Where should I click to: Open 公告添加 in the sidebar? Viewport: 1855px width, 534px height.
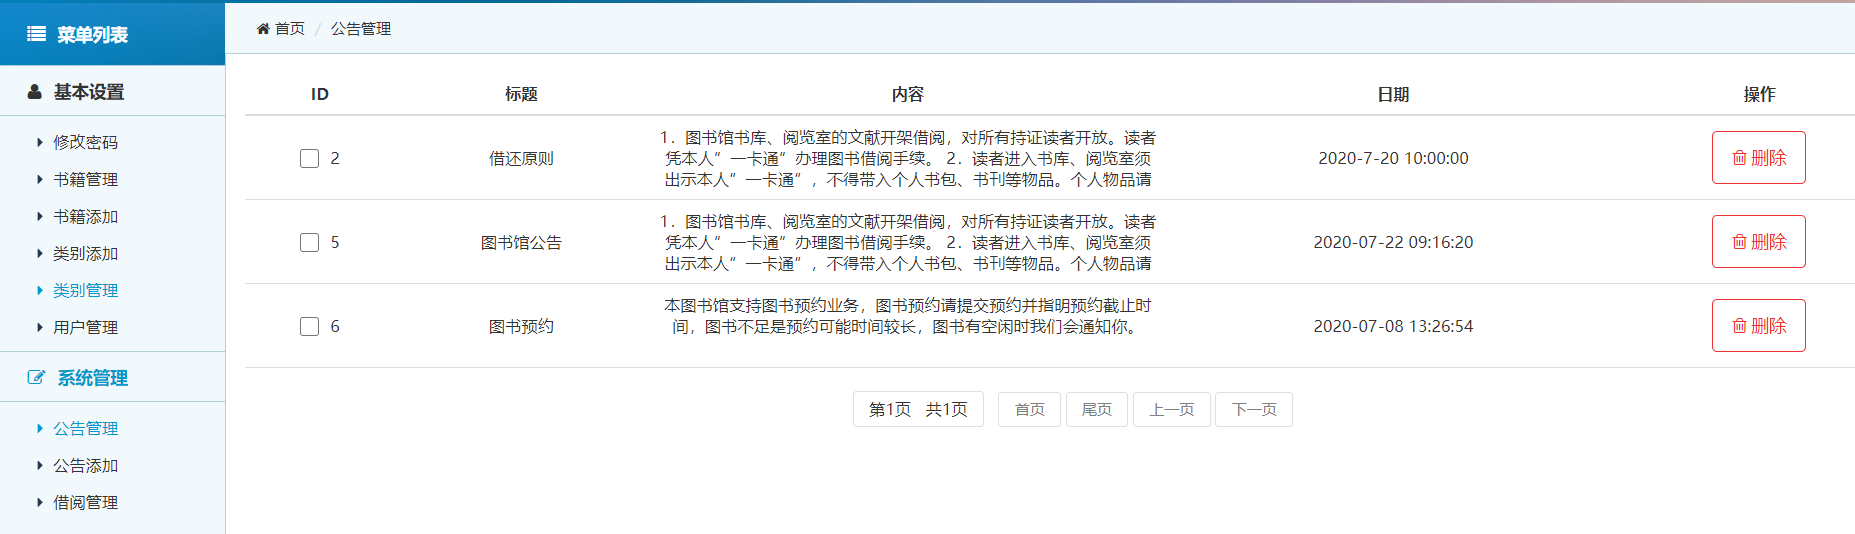pos(85,465)
